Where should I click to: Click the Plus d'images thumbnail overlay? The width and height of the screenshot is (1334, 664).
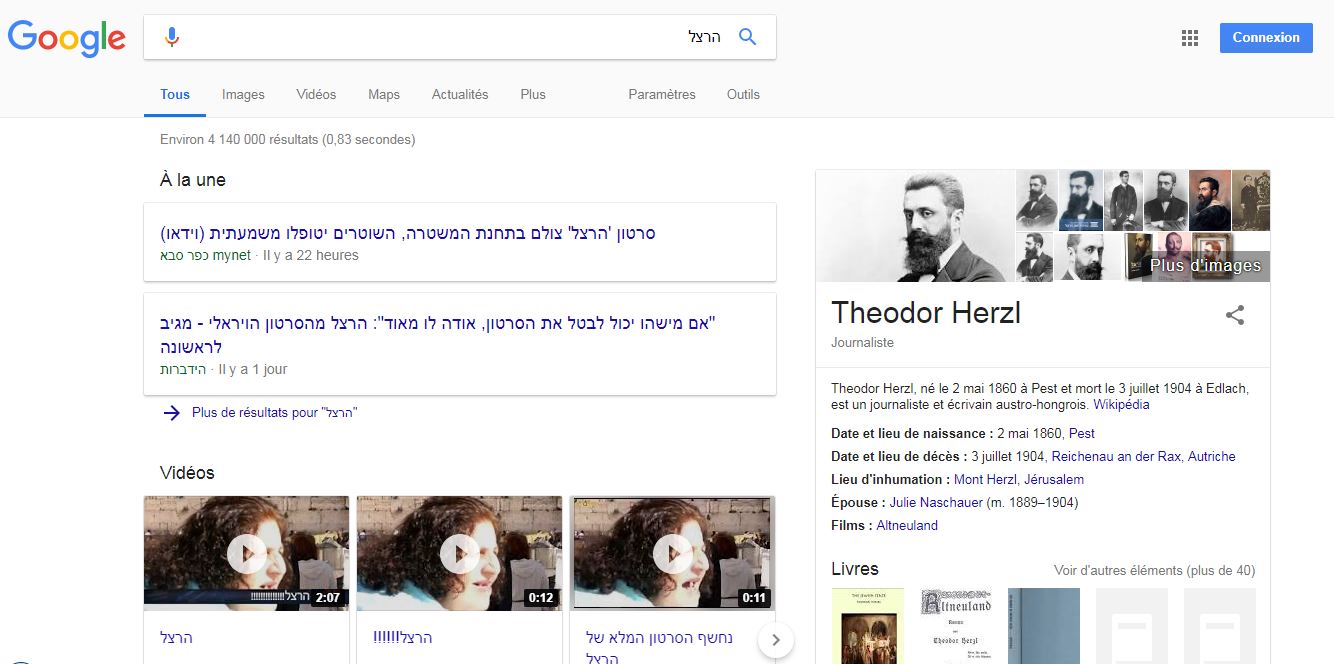[1205, 265]
